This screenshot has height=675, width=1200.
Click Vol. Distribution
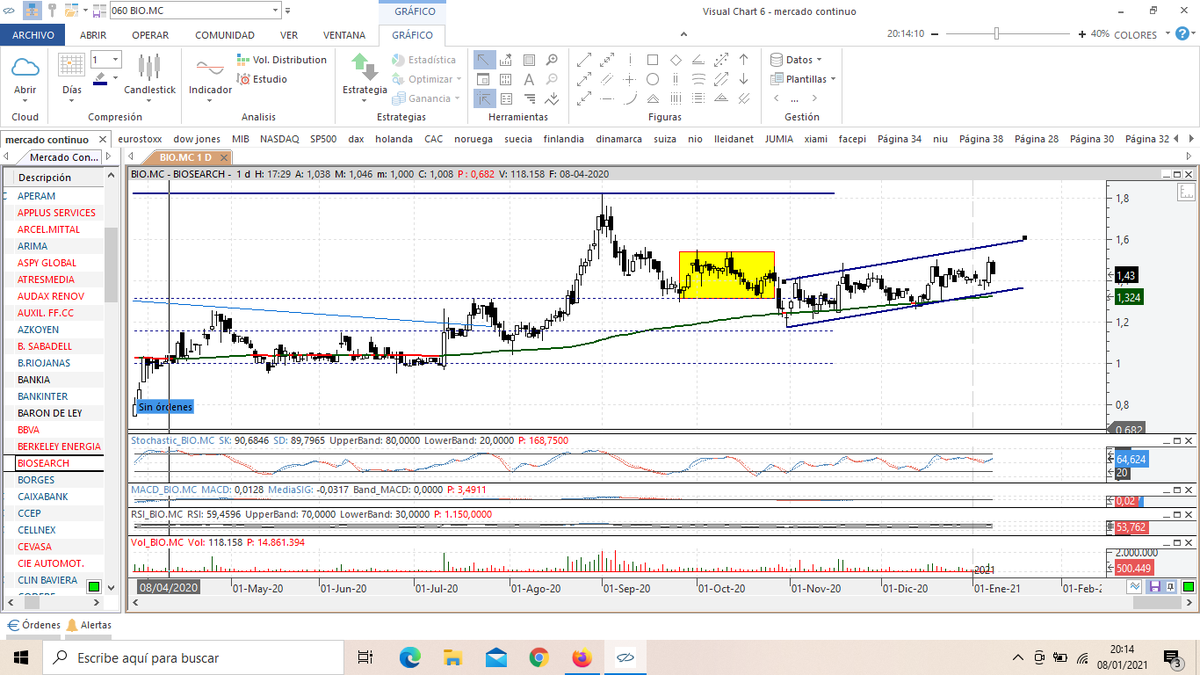282,60
